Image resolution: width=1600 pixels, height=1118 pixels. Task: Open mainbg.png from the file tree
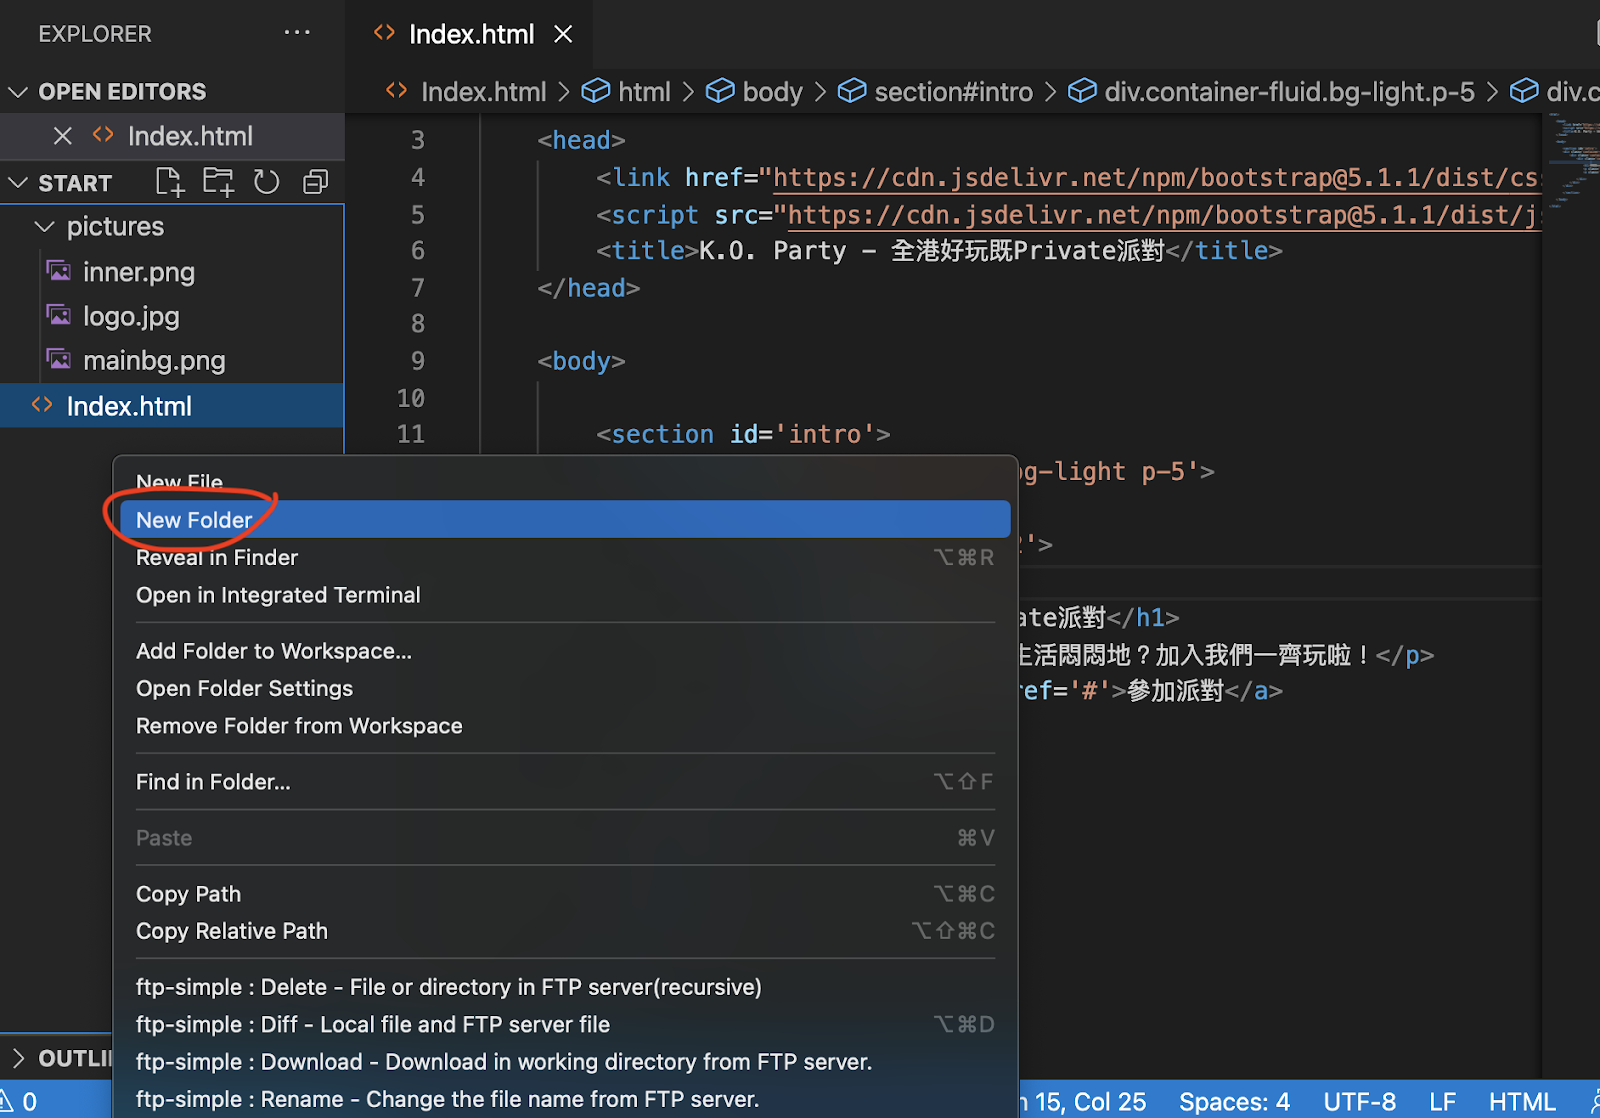(172, 360)
